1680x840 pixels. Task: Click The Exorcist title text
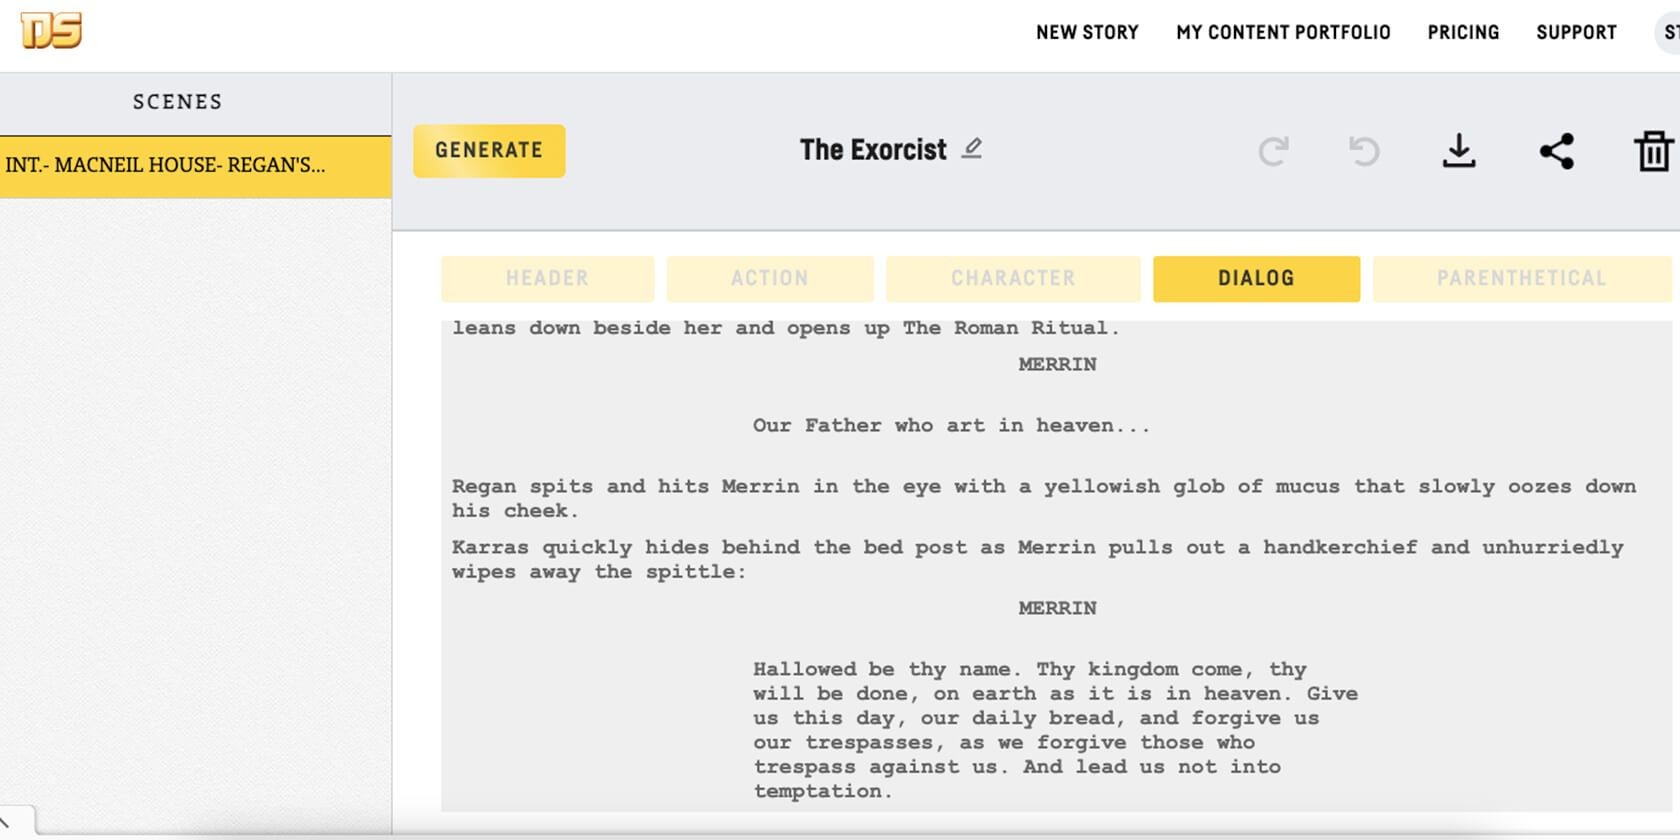[873, 150]
